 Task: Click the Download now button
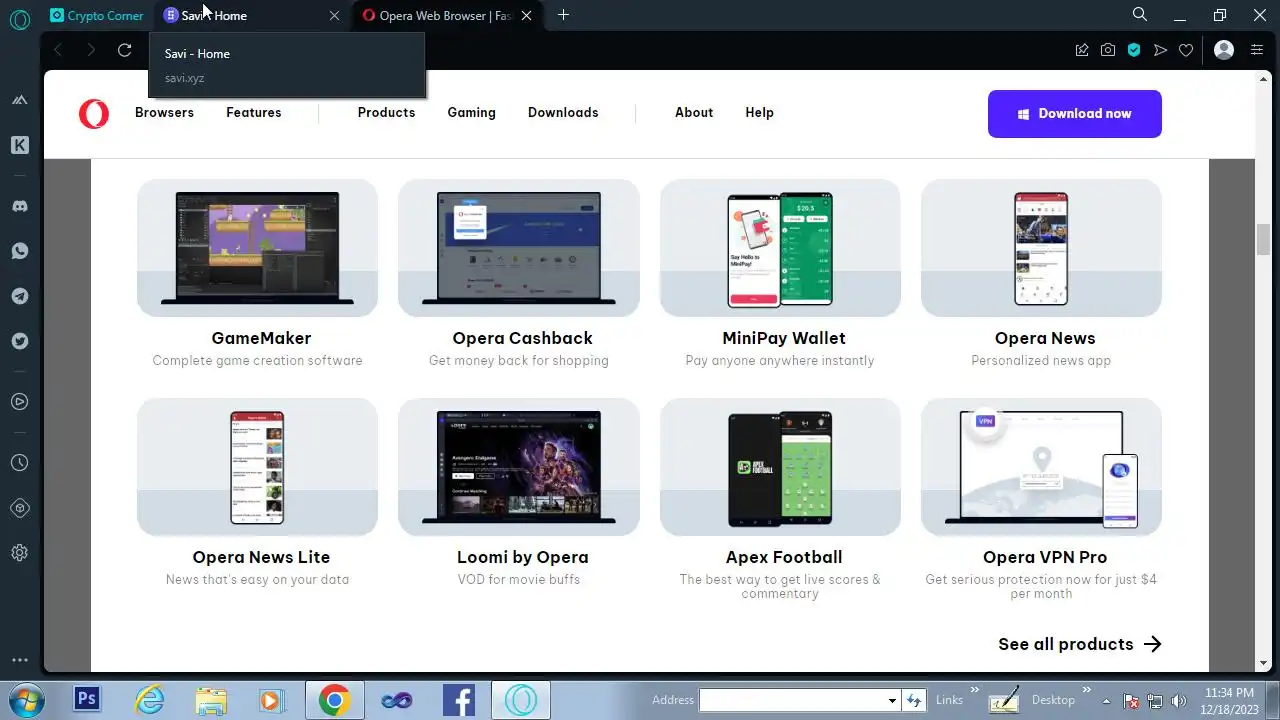tap(1075, 114)
